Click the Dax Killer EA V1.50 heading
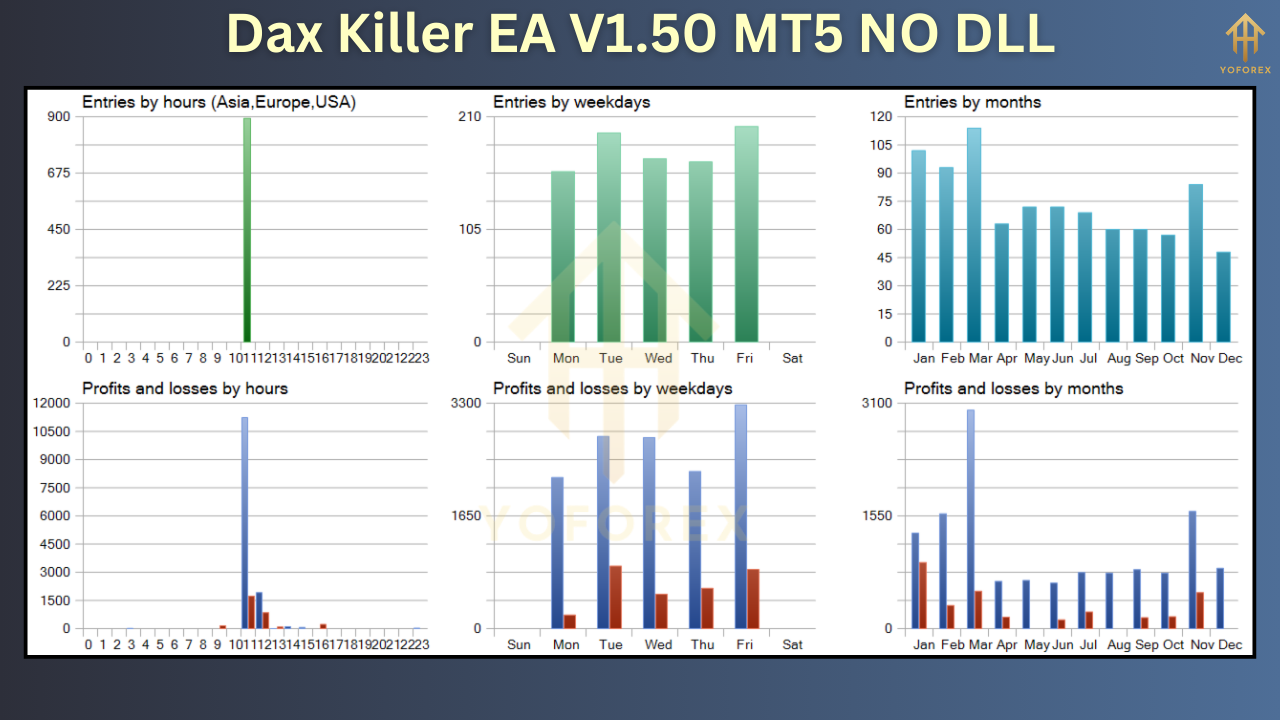The image size is (1280, 720). (640, 33)
